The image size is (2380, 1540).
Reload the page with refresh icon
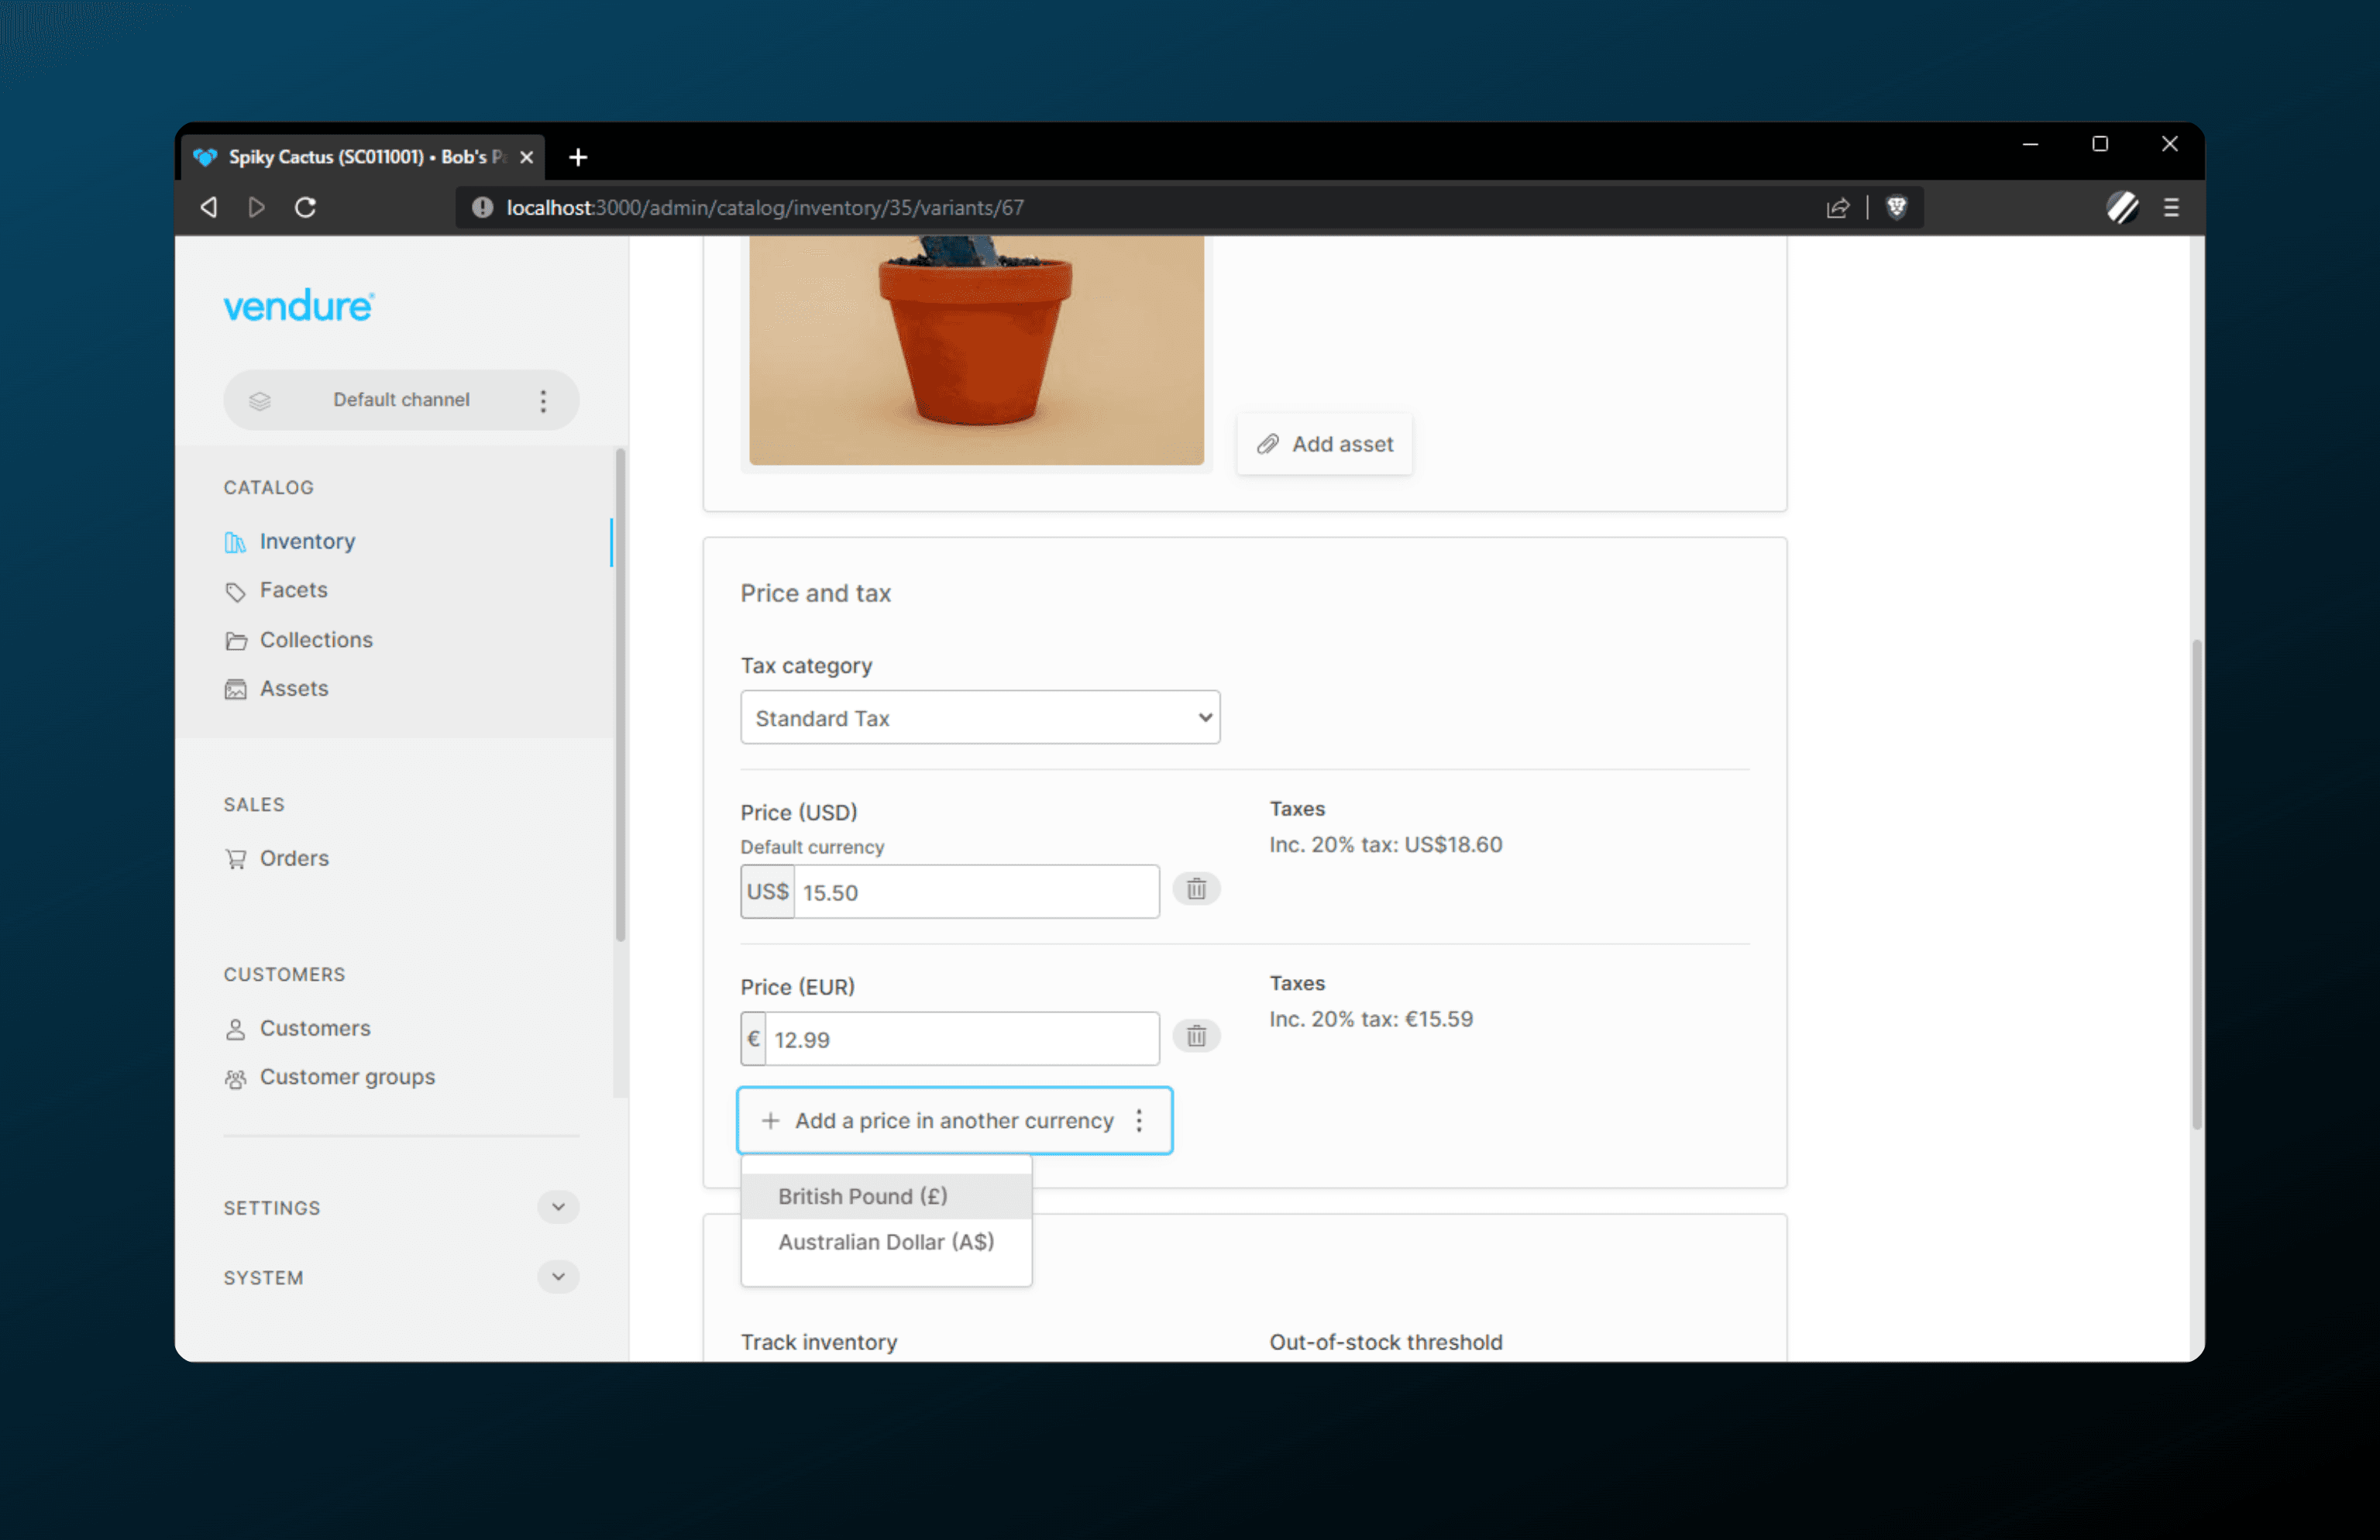point(306,207)
